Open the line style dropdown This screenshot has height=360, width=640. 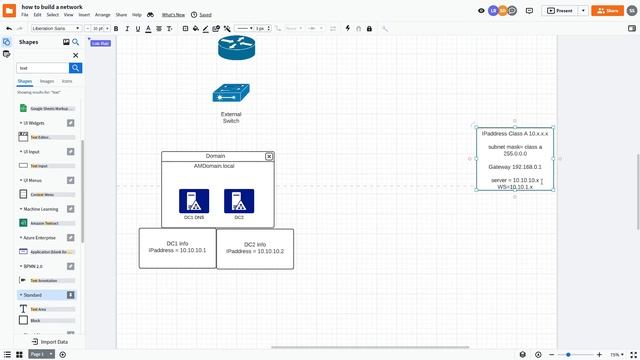244,29
